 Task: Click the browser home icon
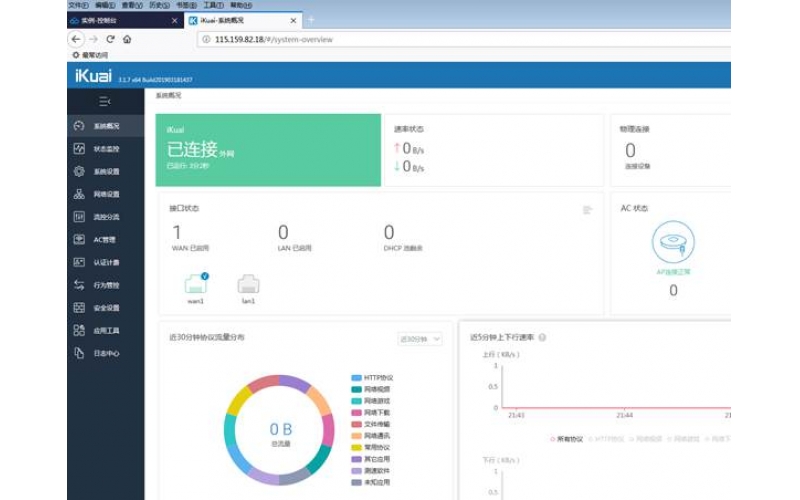(x=127, y=39)
